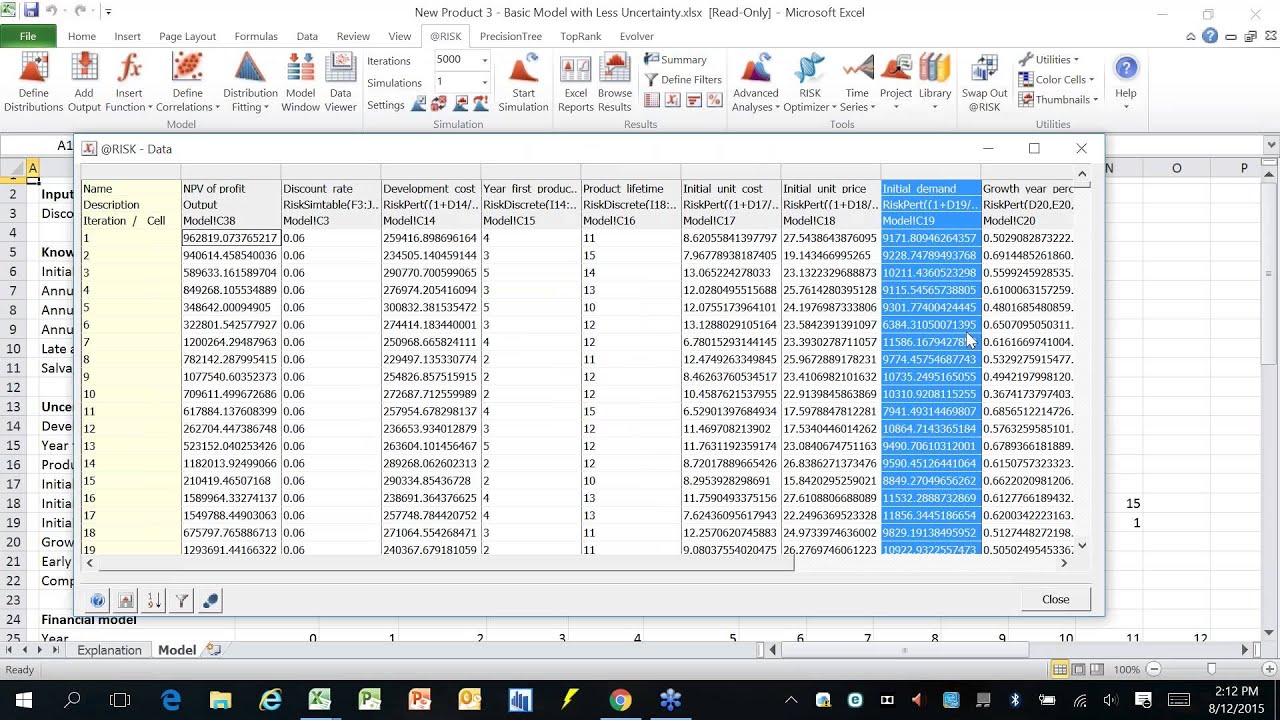Open the Define Filters option
This screenshot has width=1280, height=720.
pos(683,80)
